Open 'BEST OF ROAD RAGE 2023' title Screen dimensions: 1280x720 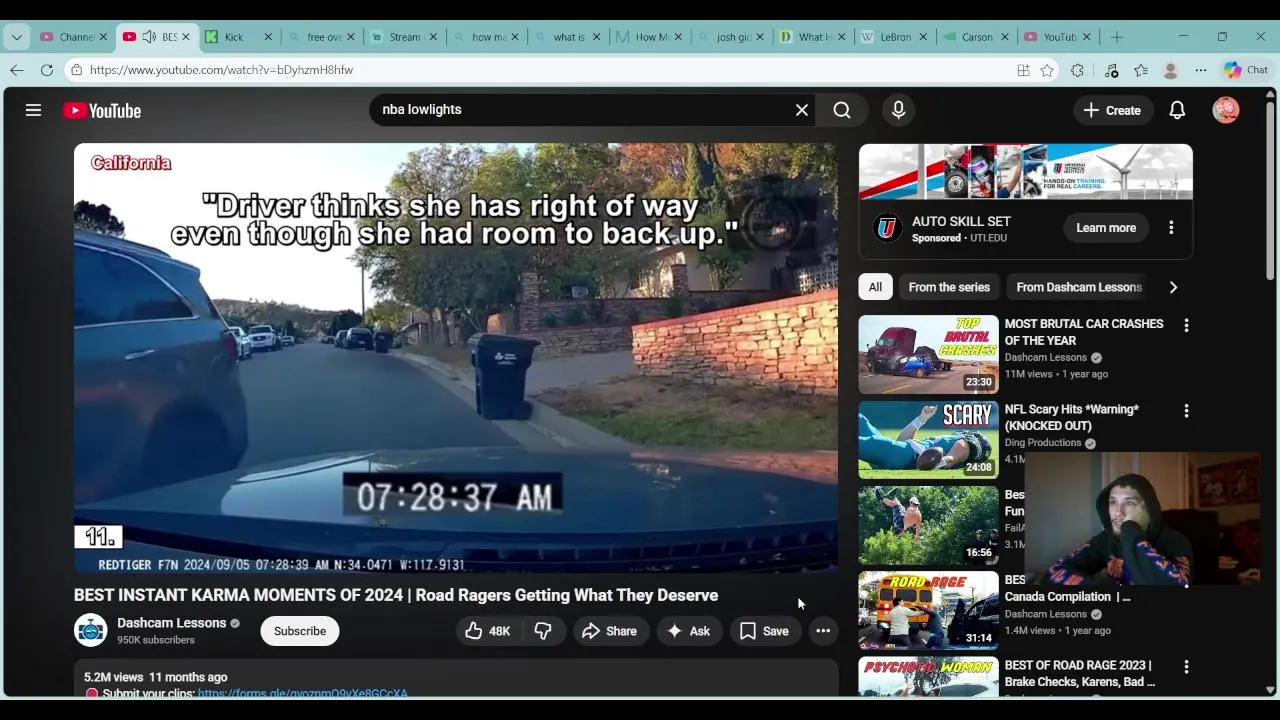pyautogui.click(x=1080, y=673)
